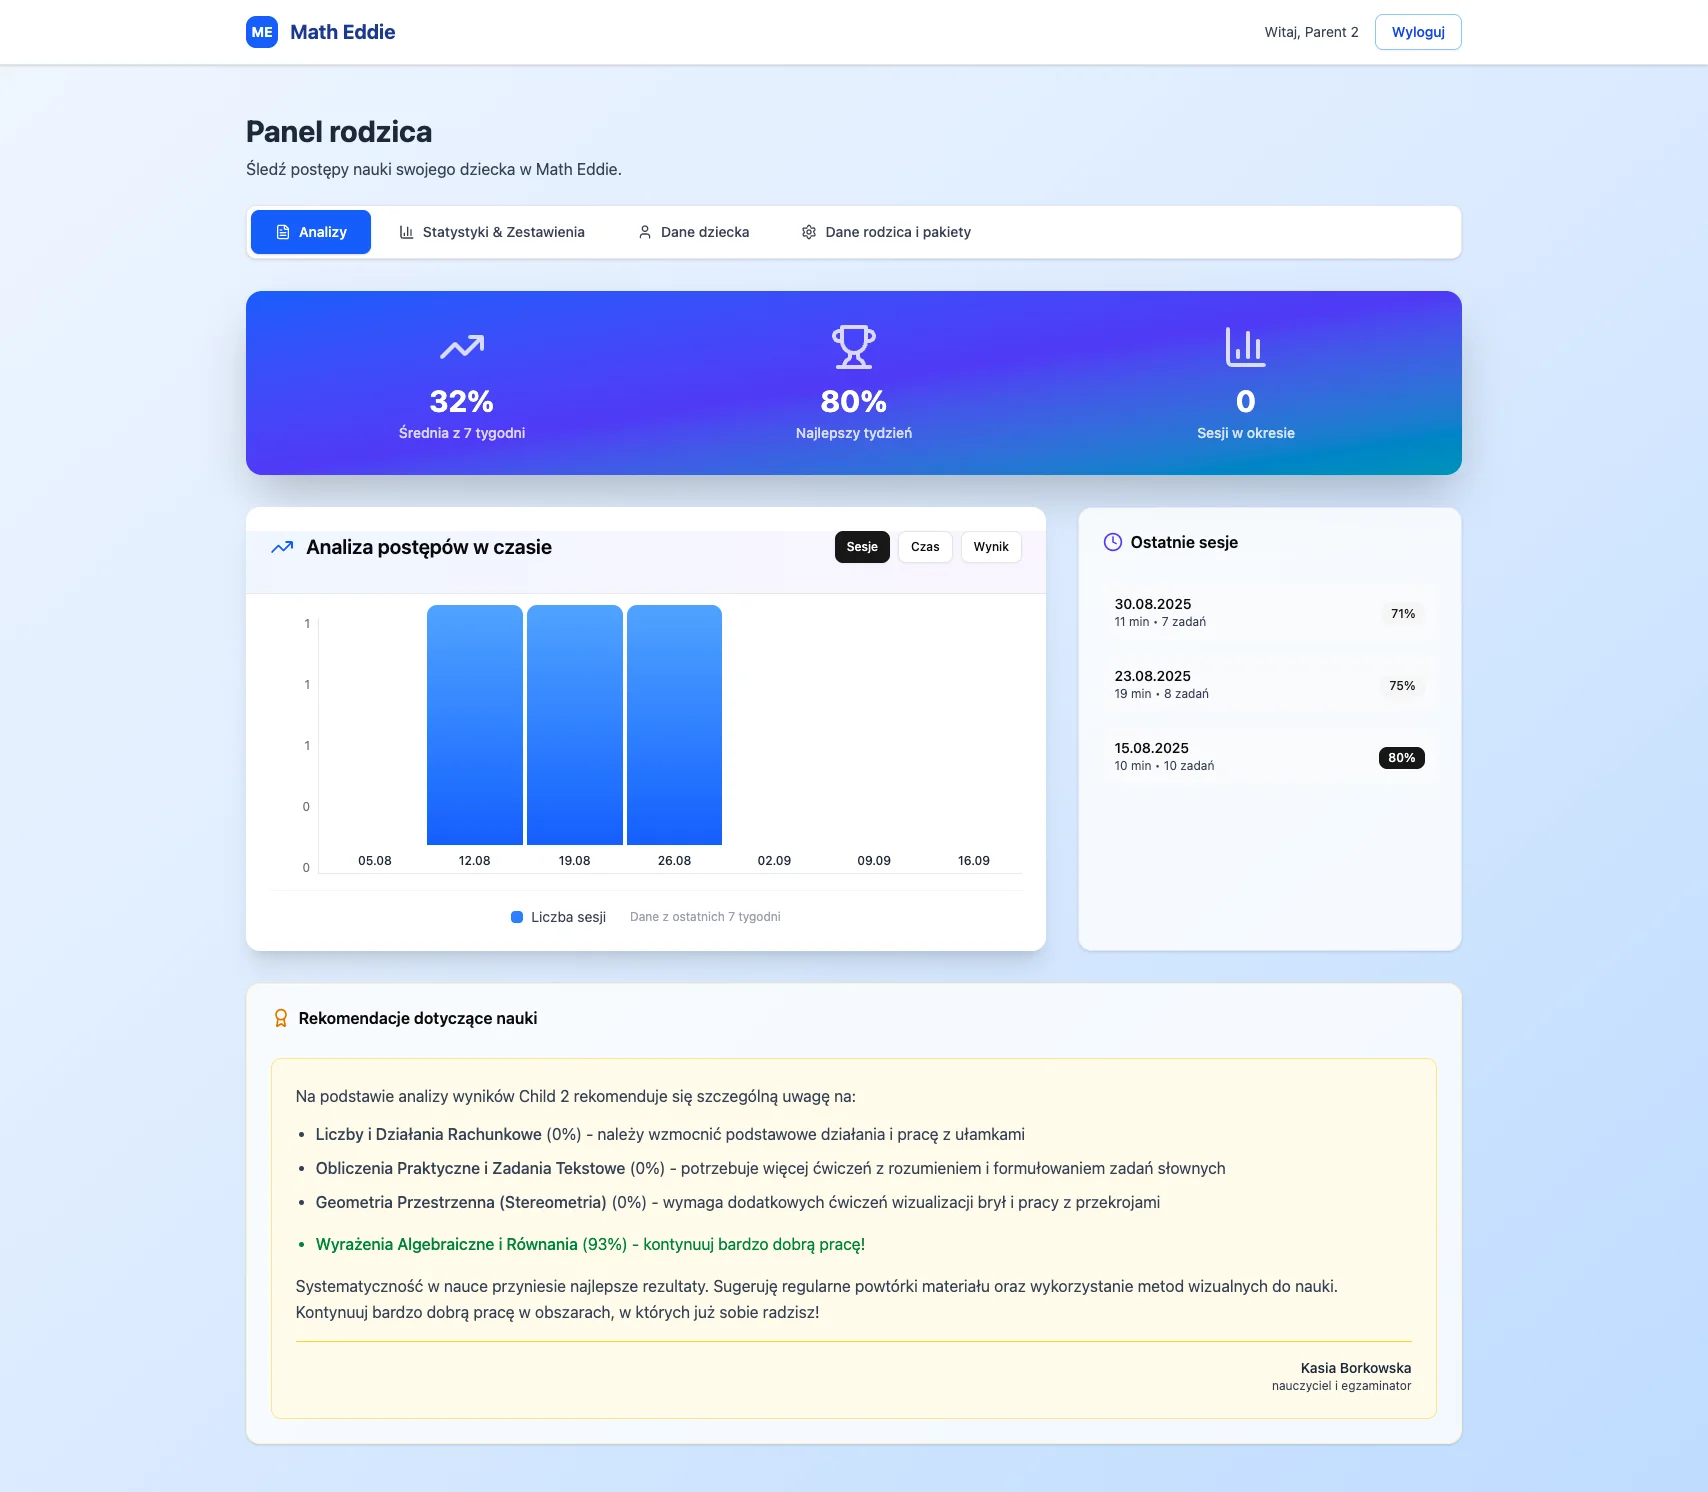Select the Analizy tab

310,231
